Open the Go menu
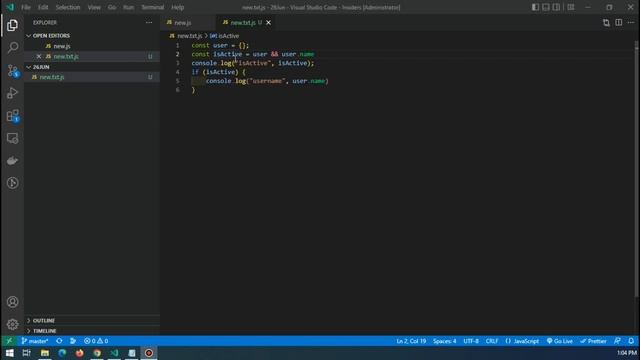This screenshot has height=360, width=640. pyautogui.click(x=112, y=7)
